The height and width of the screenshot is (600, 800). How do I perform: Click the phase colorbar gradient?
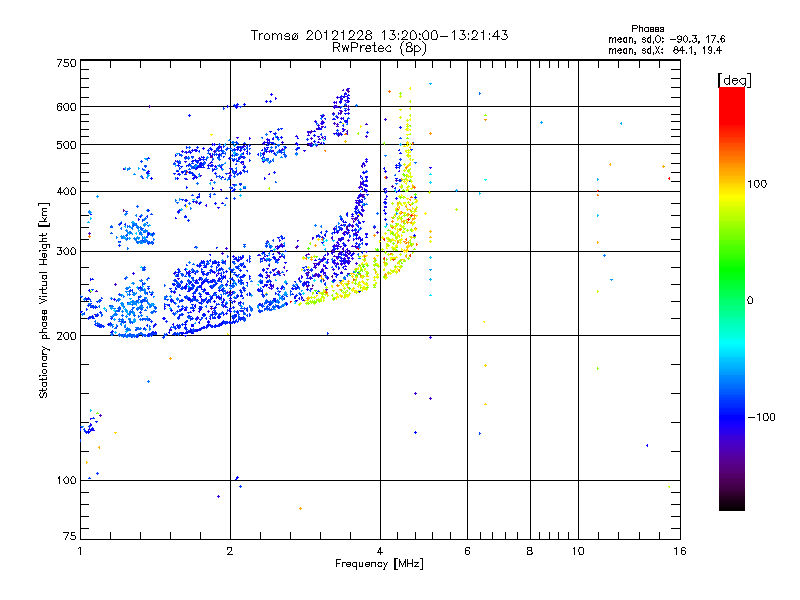(732, 298)
